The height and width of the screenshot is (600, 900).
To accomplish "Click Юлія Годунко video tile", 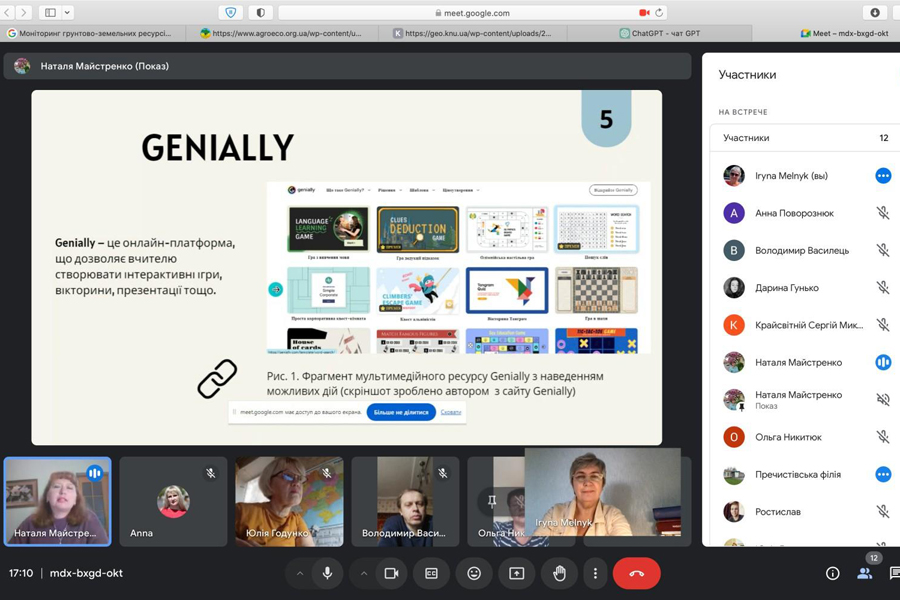I will 289,501.
